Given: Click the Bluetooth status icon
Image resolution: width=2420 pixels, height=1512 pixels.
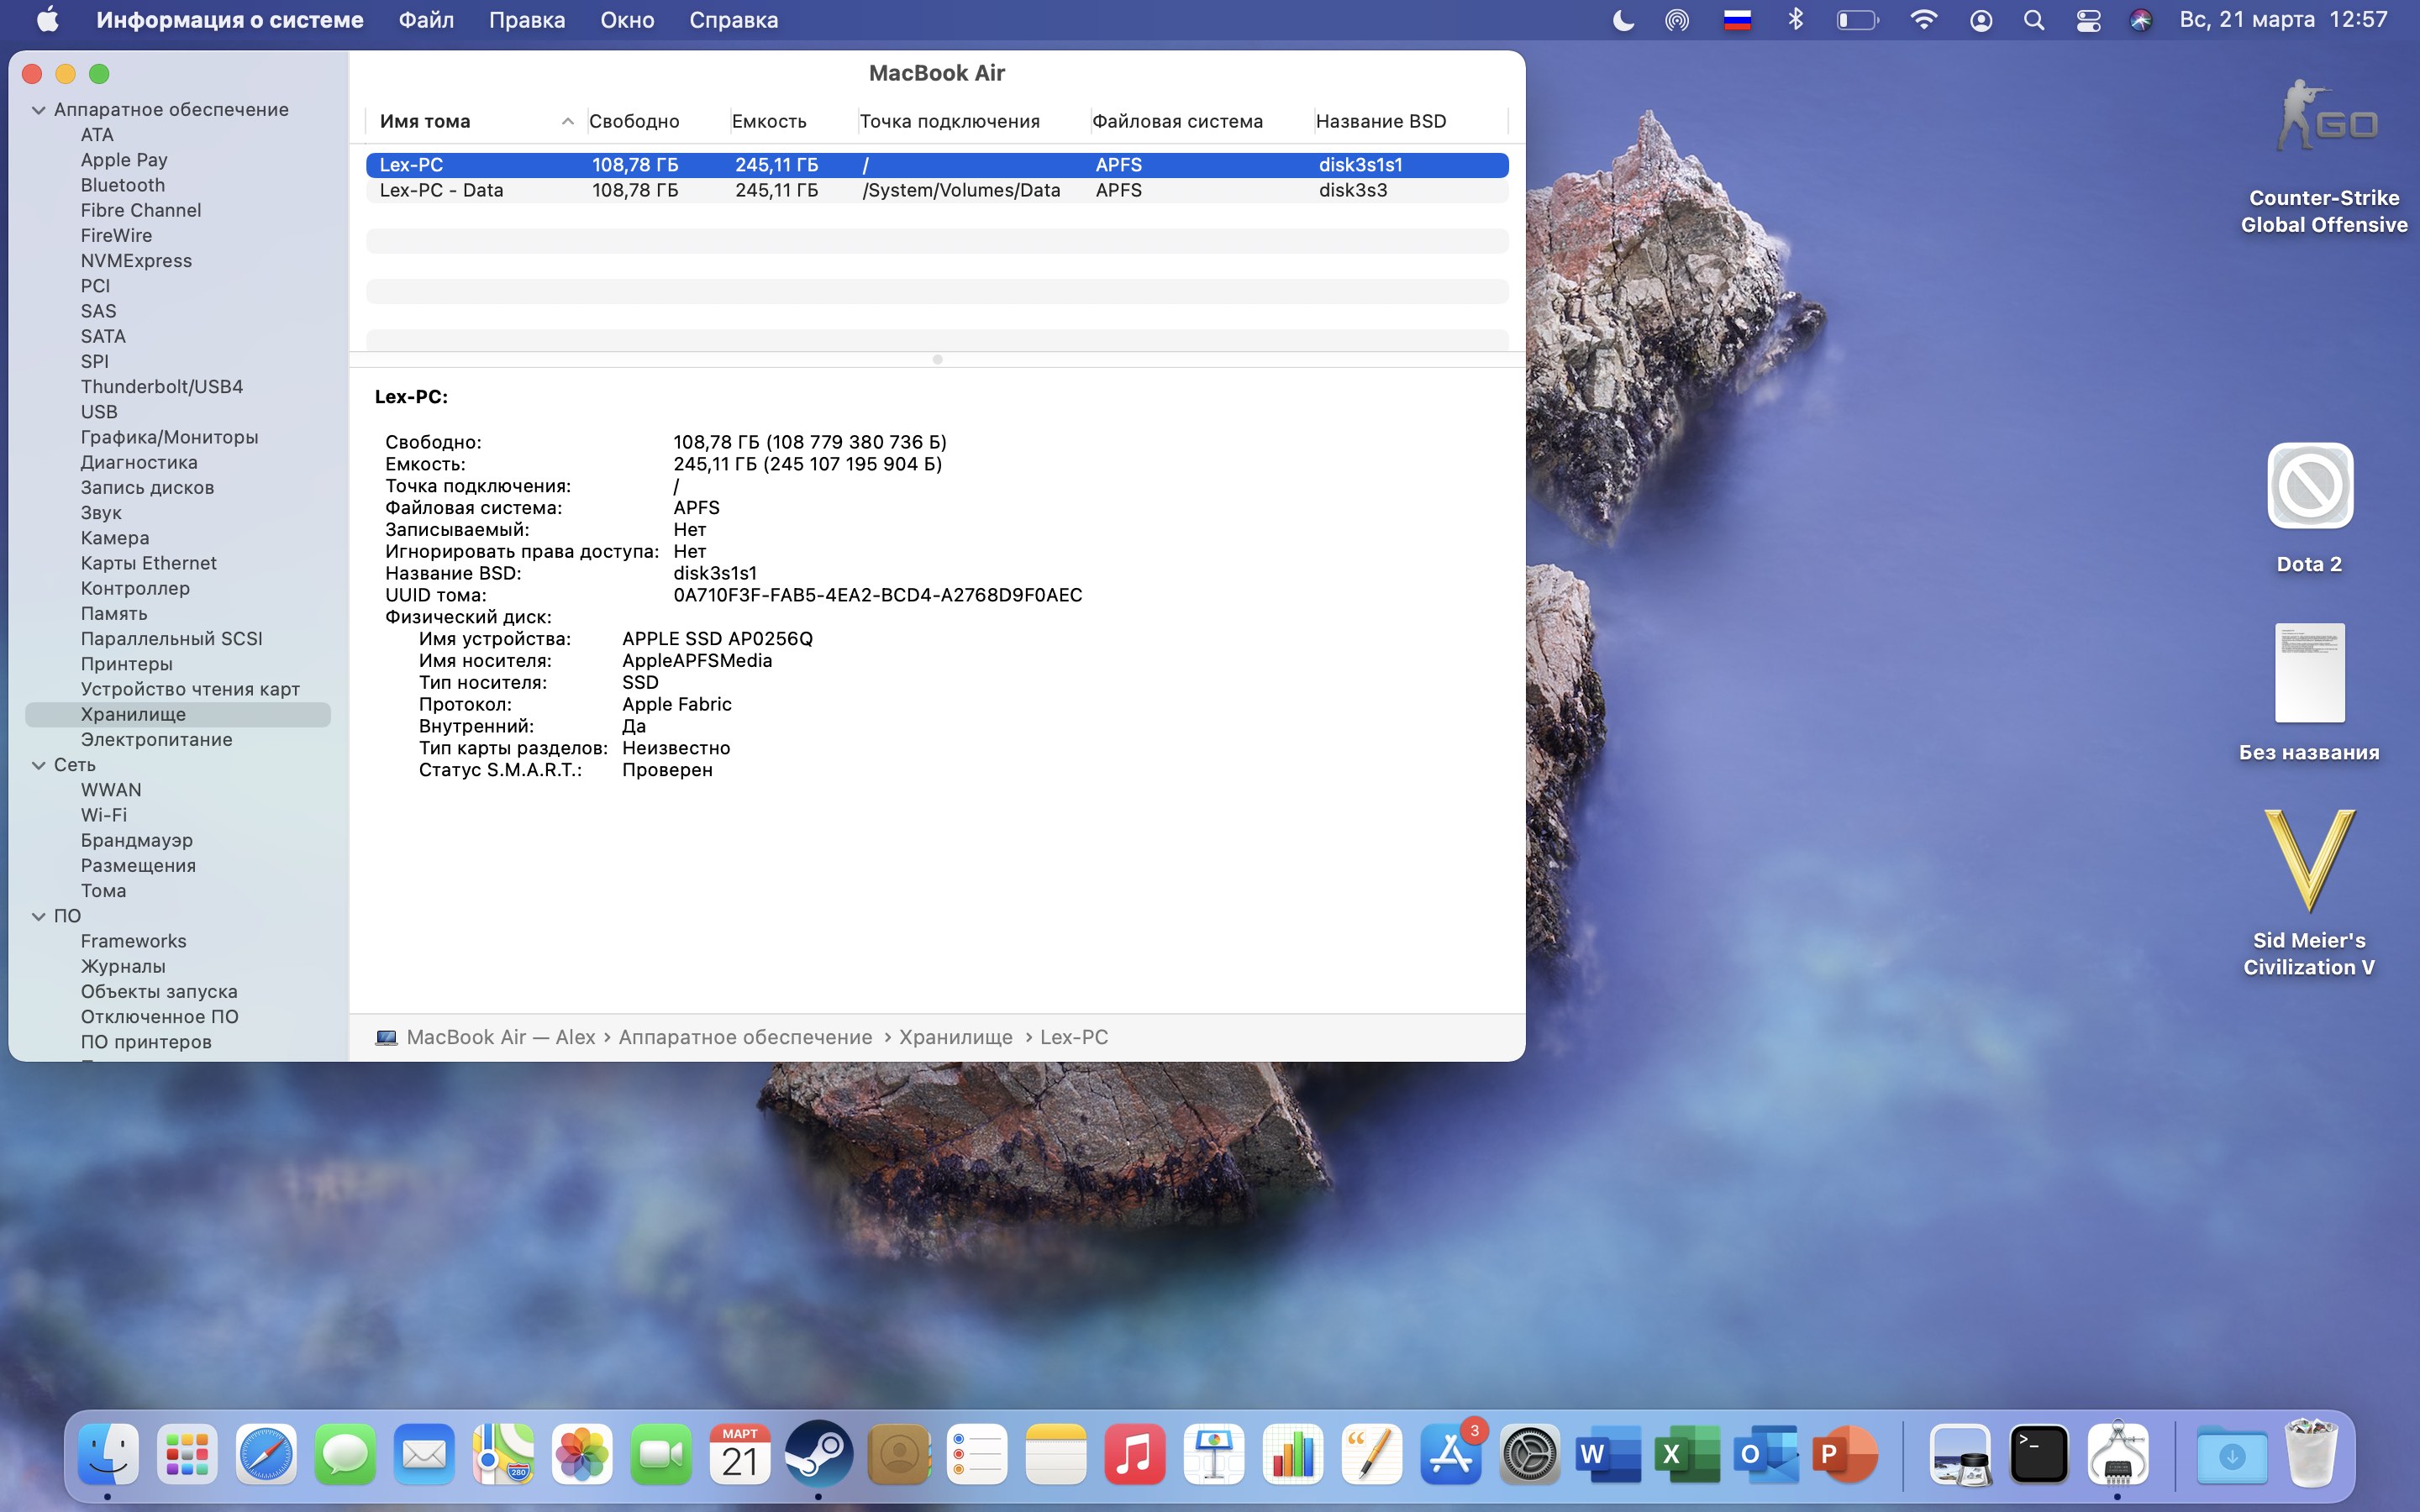Looking at the screenshot, I should (x=1795, y=20).
